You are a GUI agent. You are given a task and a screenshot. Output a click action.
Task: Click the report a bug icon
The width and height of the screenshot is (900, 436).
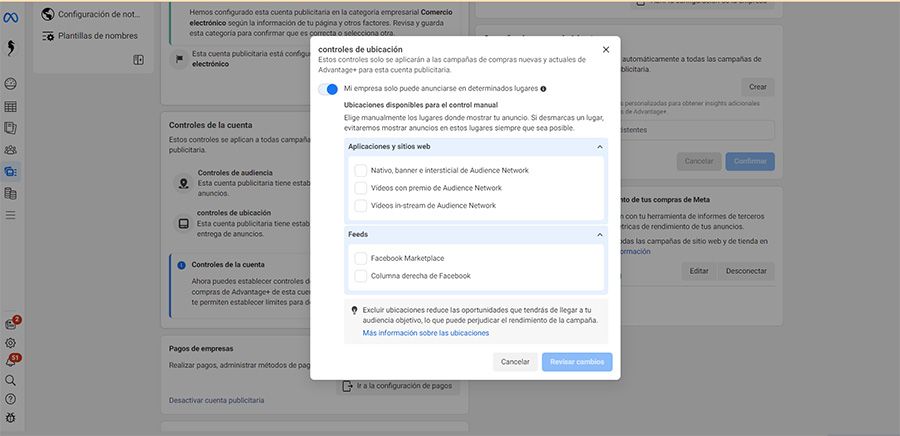pos(10,418)
